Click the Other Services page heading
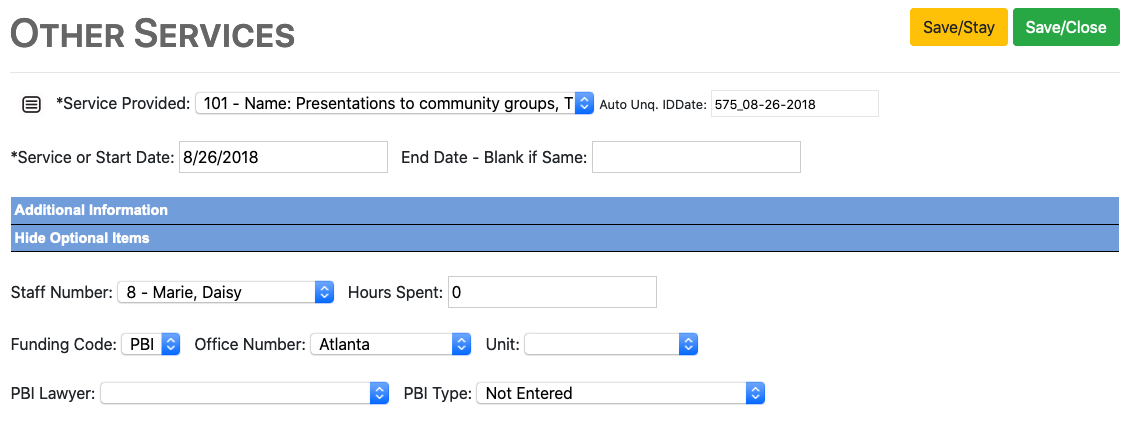The width and height of the screenshot is (1131, 424). [x=153, y=34]
